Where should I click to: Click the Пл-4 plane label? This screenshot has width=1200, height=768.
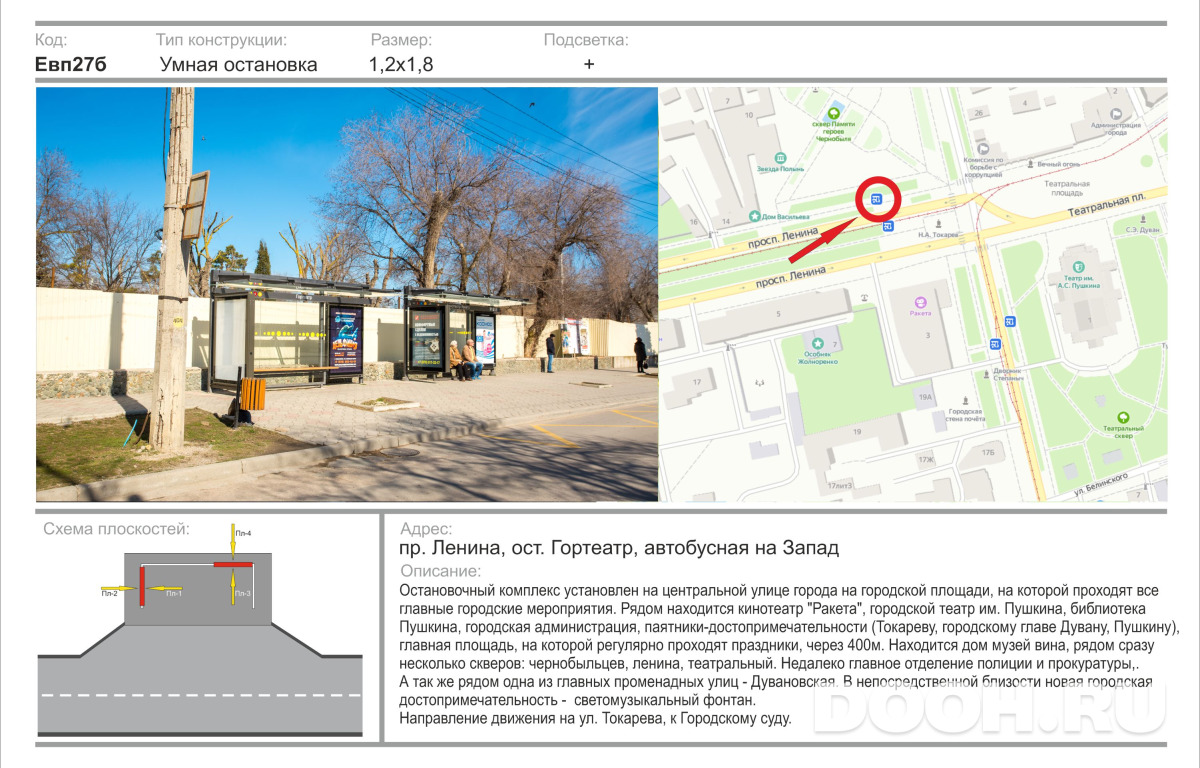point(243,534)
